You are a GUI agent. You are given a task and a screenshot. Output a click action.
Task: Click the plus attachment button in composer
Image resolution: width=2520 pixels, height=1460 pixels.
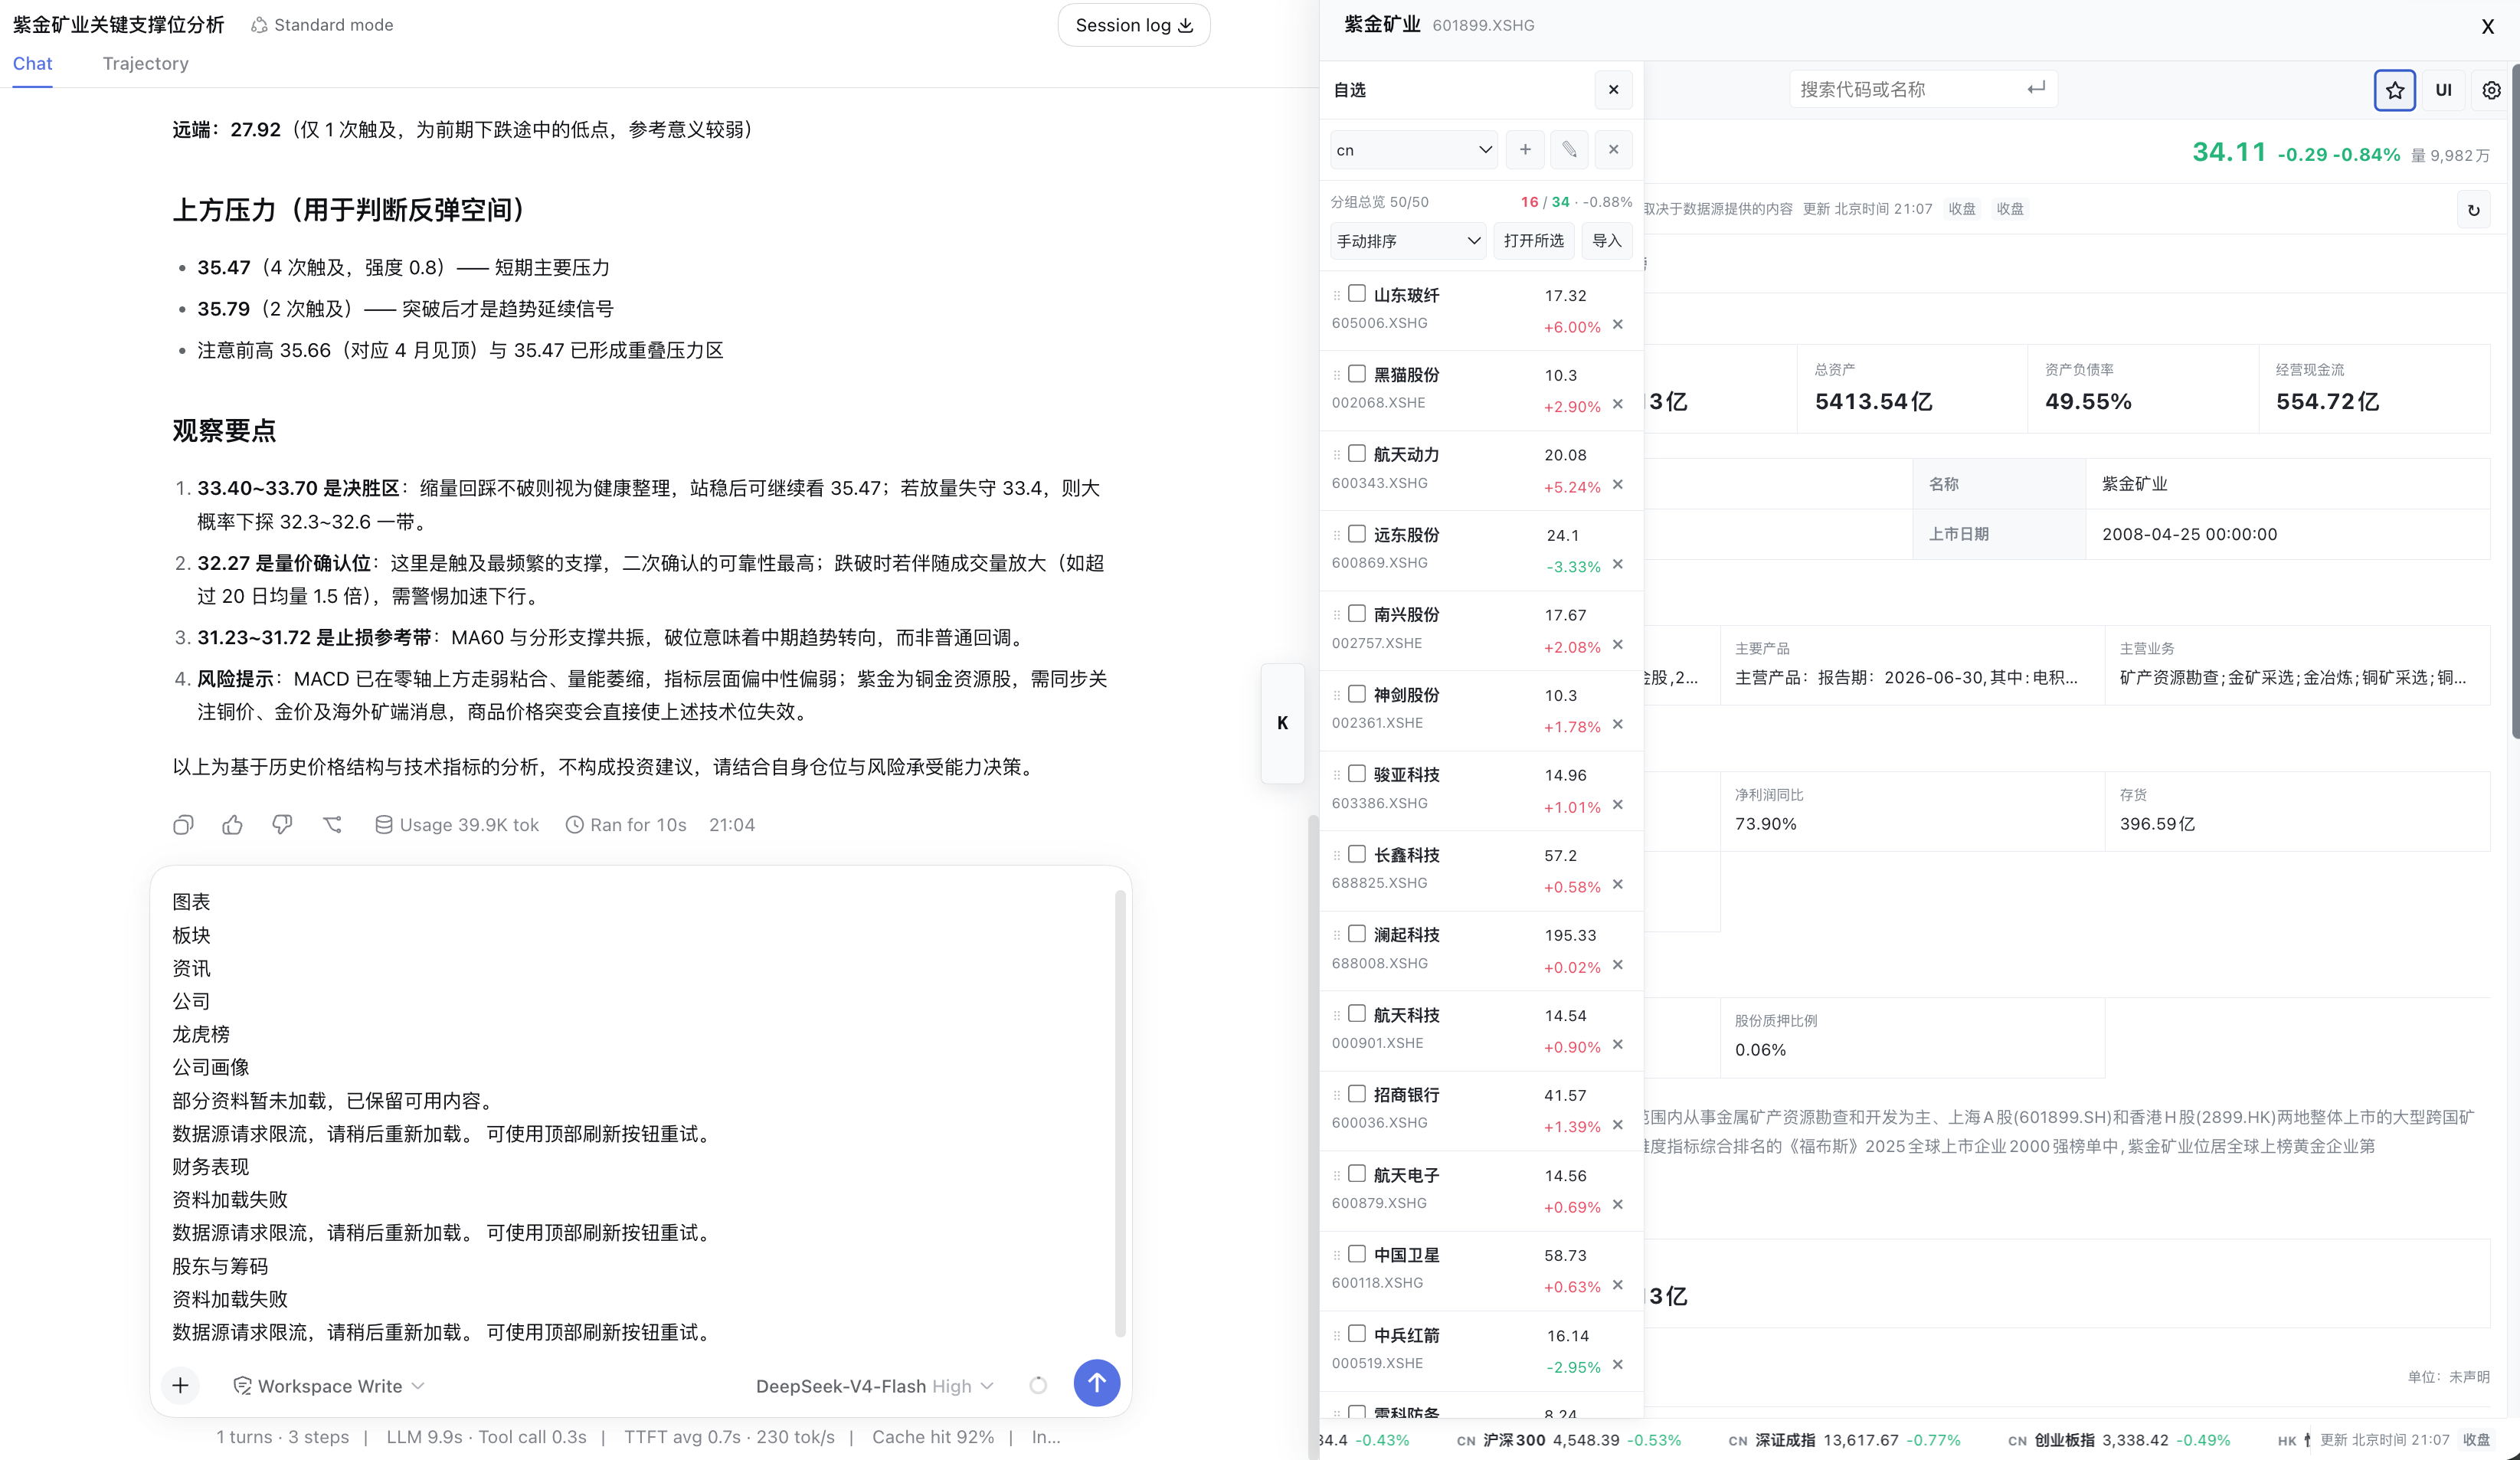(180, 1385)
